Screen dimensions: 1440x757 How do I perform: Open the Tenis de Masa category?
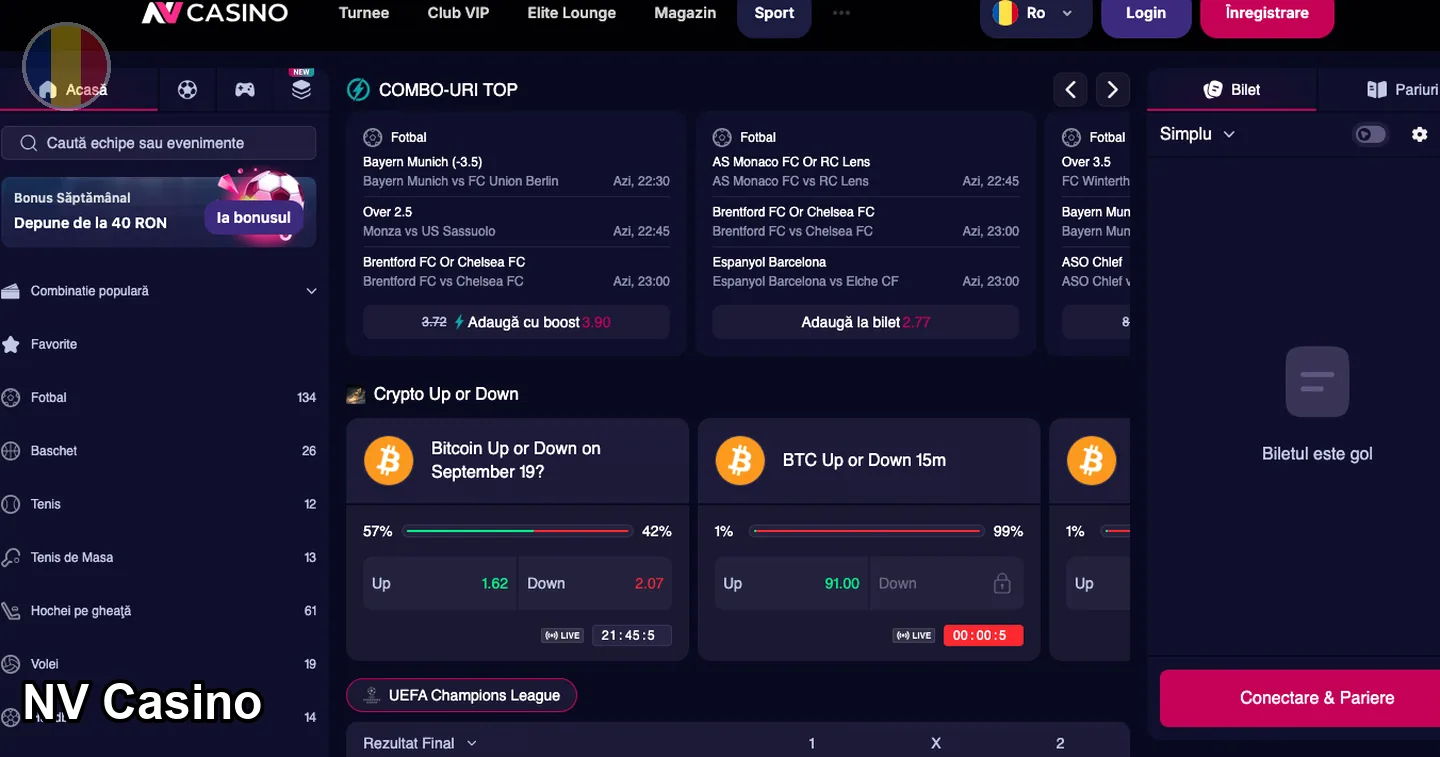tap(160, 557)
